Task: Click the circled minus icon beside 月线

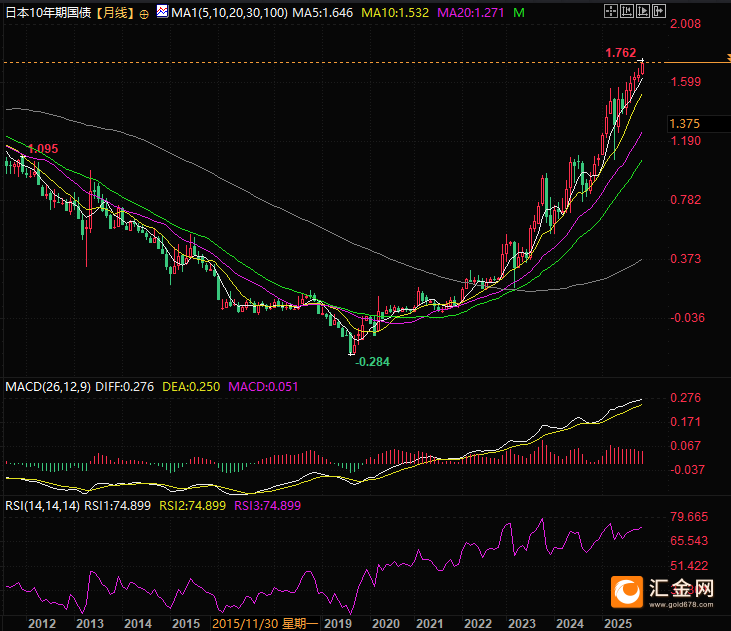Action: [145, 13]
